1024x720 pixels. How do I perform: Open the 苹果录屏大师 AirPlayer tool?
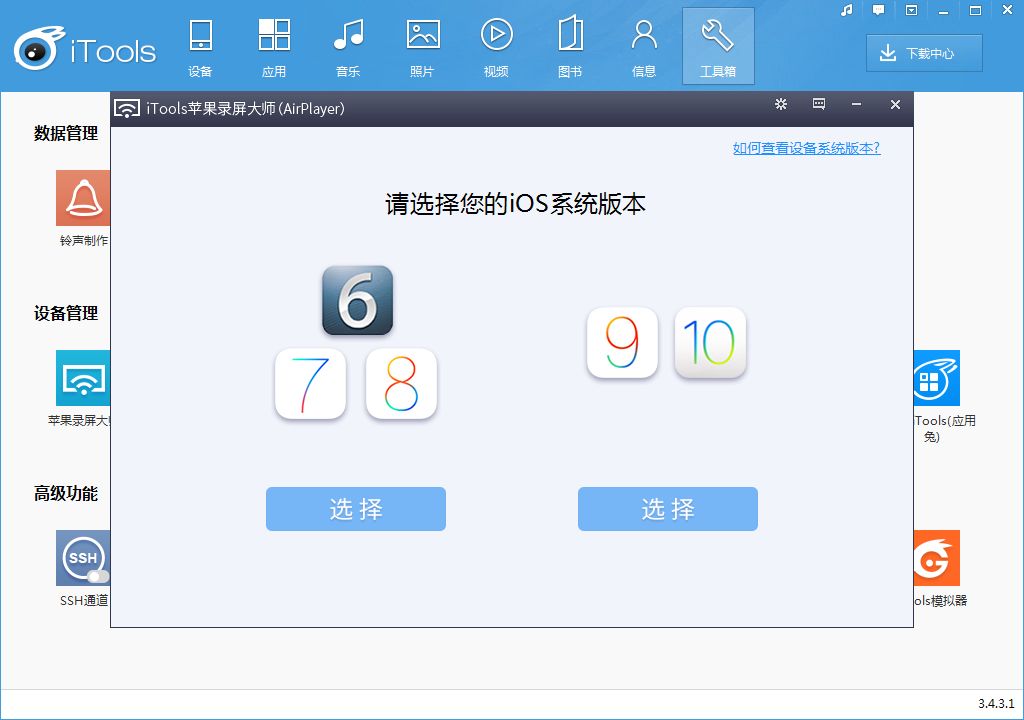tap(84, 380)
